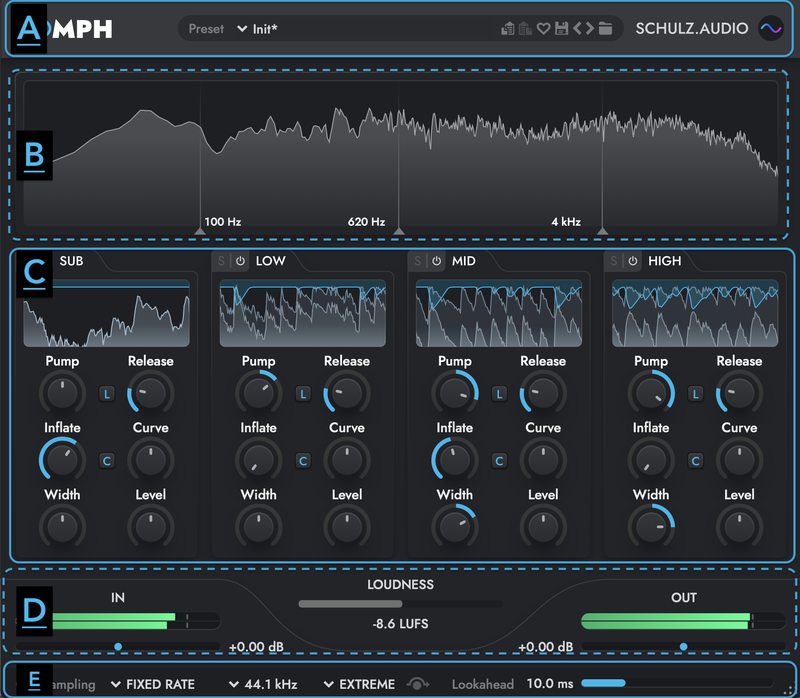Click the SCHULZ.AUDIO waveform logo
Image resolution: width=800 pixels, height=698 pixels.
point(769,29)
